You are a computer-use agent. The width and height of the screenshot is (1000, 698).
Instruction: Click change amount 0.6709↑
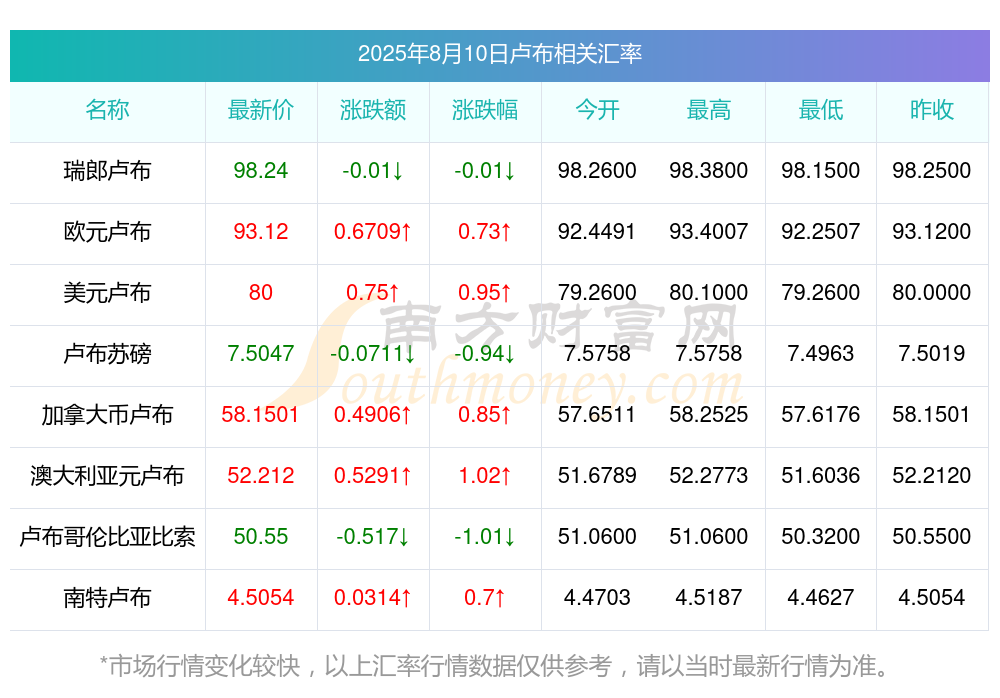coord(373,231)
